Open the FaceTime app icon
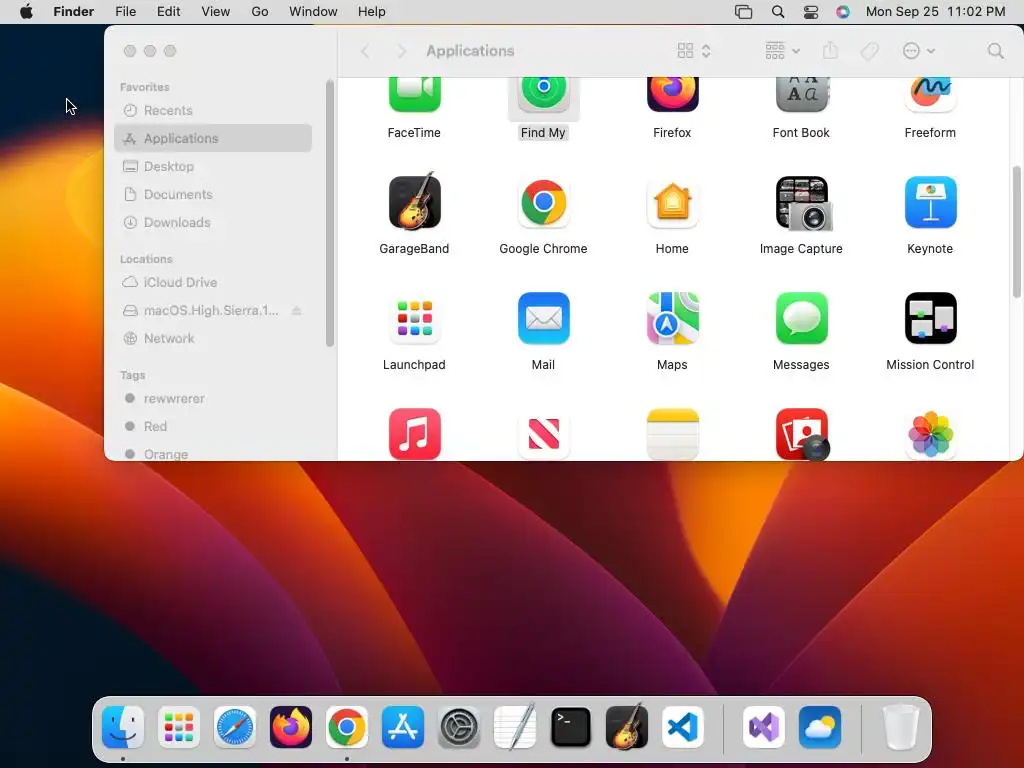 point(414,95)
